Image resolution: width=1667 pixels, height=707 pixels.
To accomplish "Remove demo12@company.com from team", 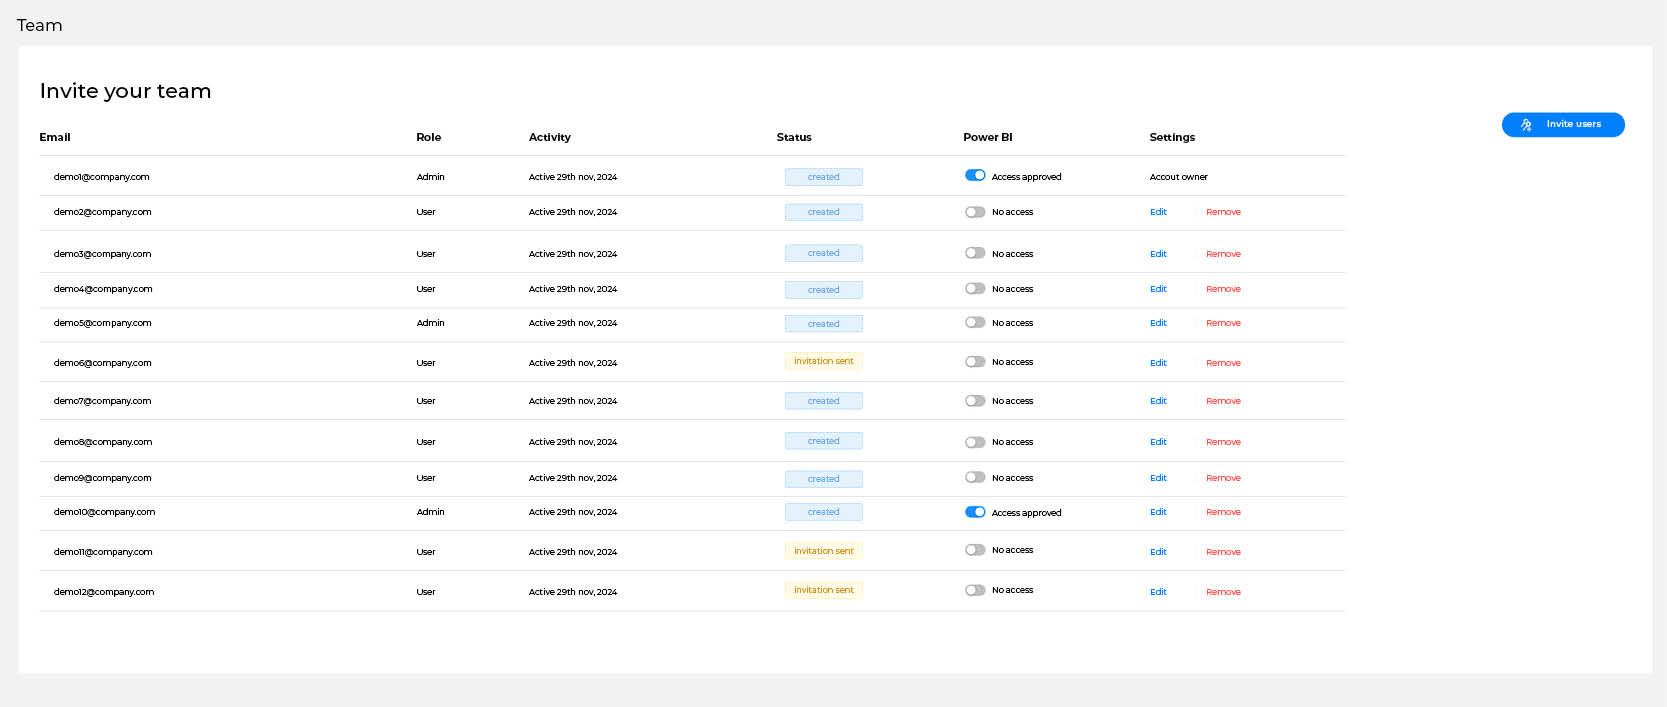I will (1223, 592).
